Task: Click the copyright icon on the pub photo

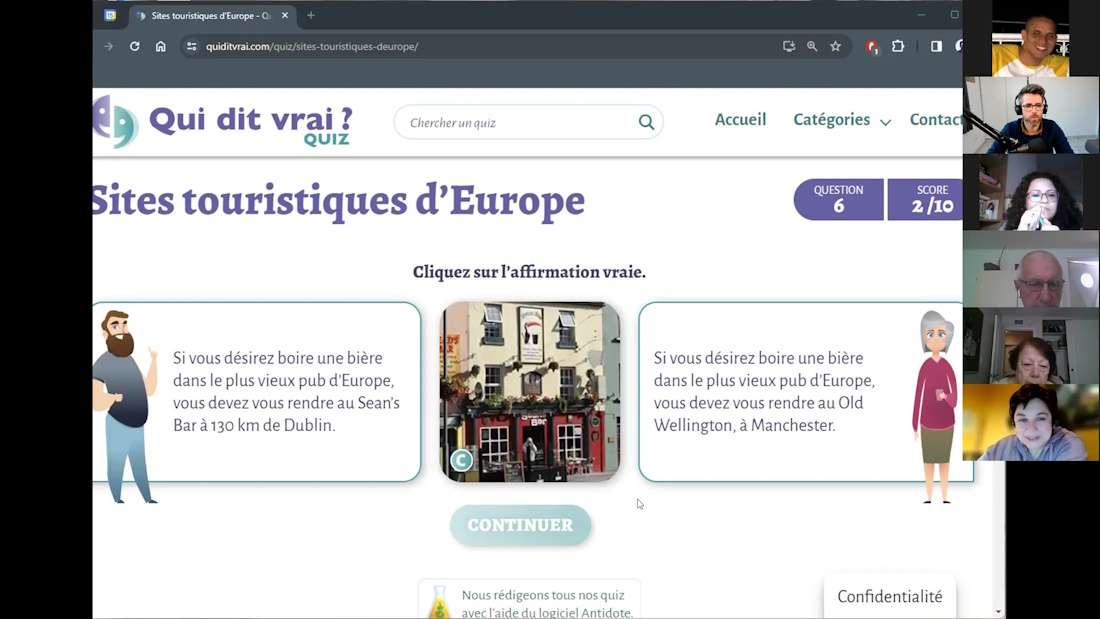Action: (462, 460)
